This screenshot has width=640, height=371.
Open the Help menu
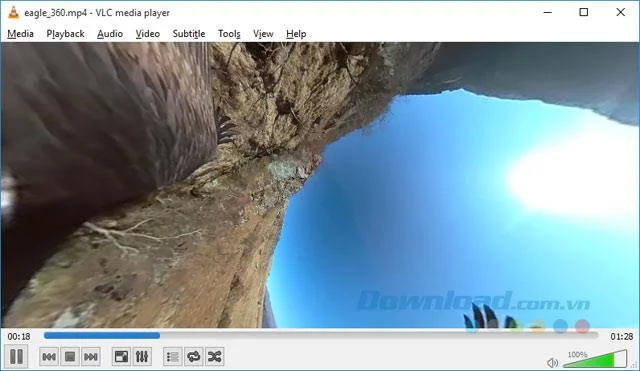(x=296, y=34)
